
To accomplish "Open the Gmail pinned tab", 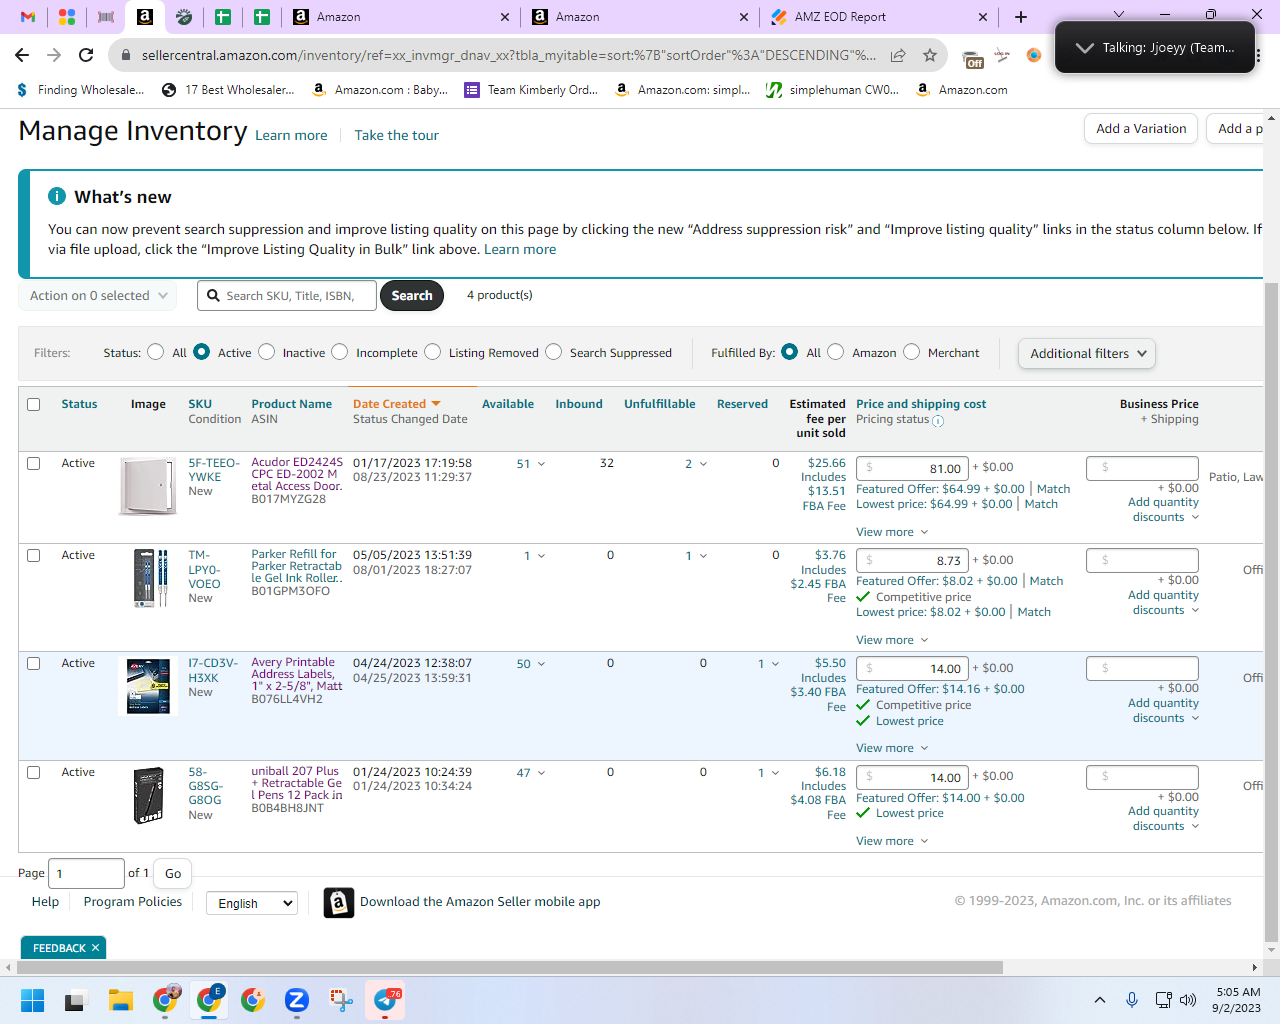I will point(28,17).
